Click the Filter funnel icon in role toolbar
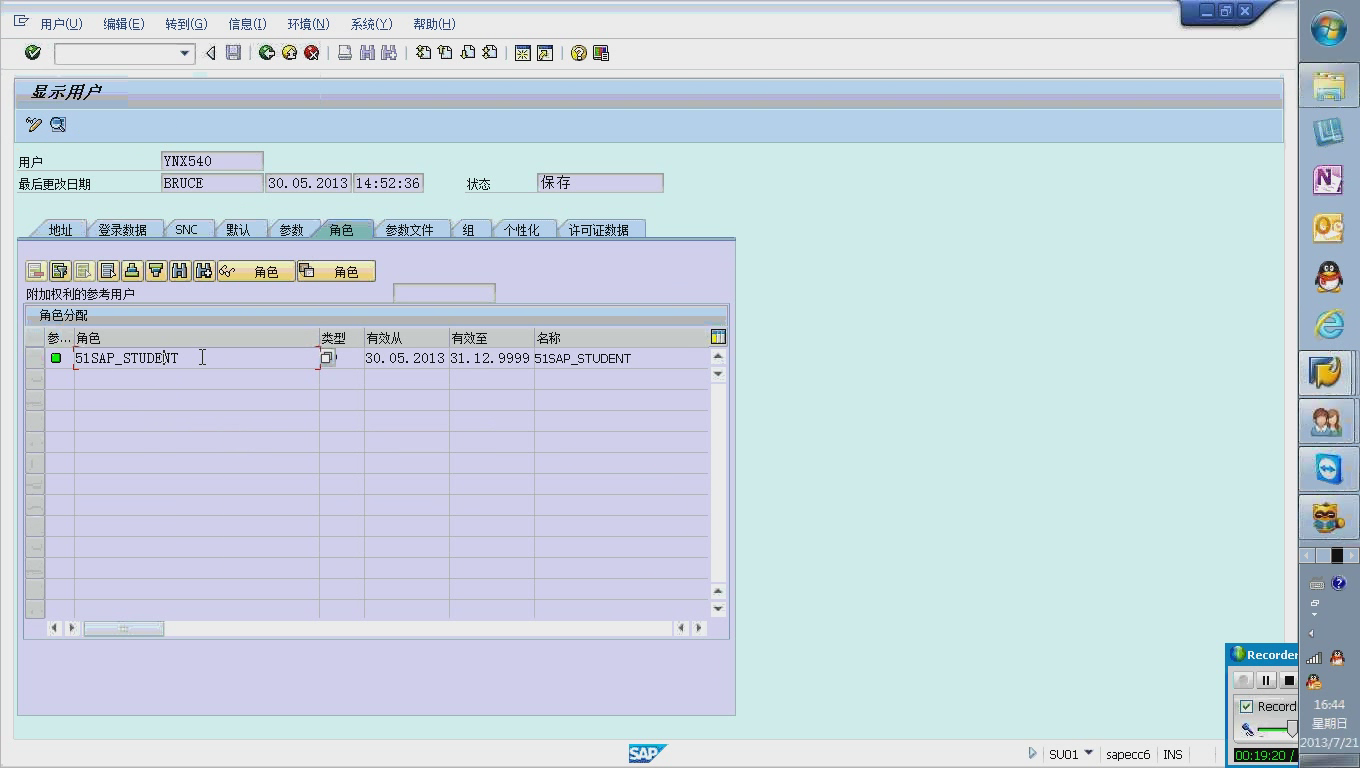 coord(156,271)
